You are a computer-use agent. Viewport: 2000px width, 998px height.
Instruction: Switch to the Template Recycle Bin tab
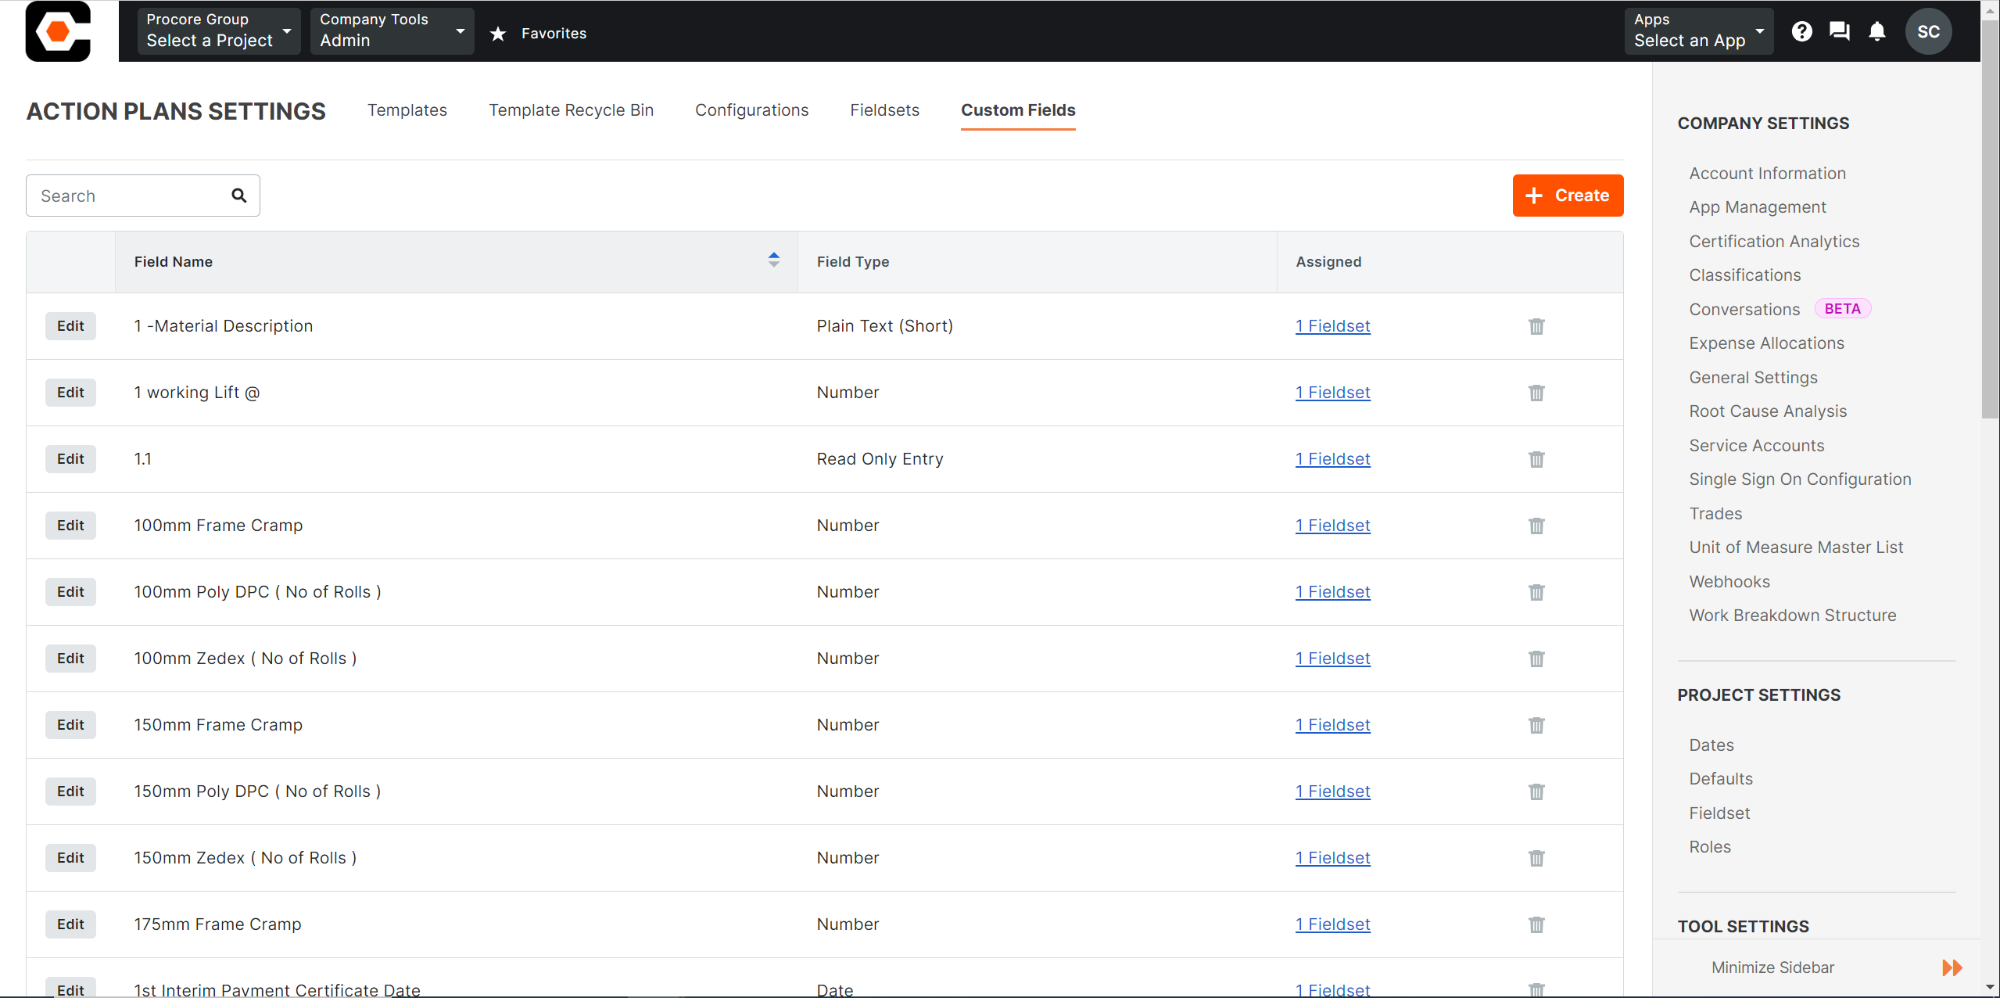coord(571,110)
